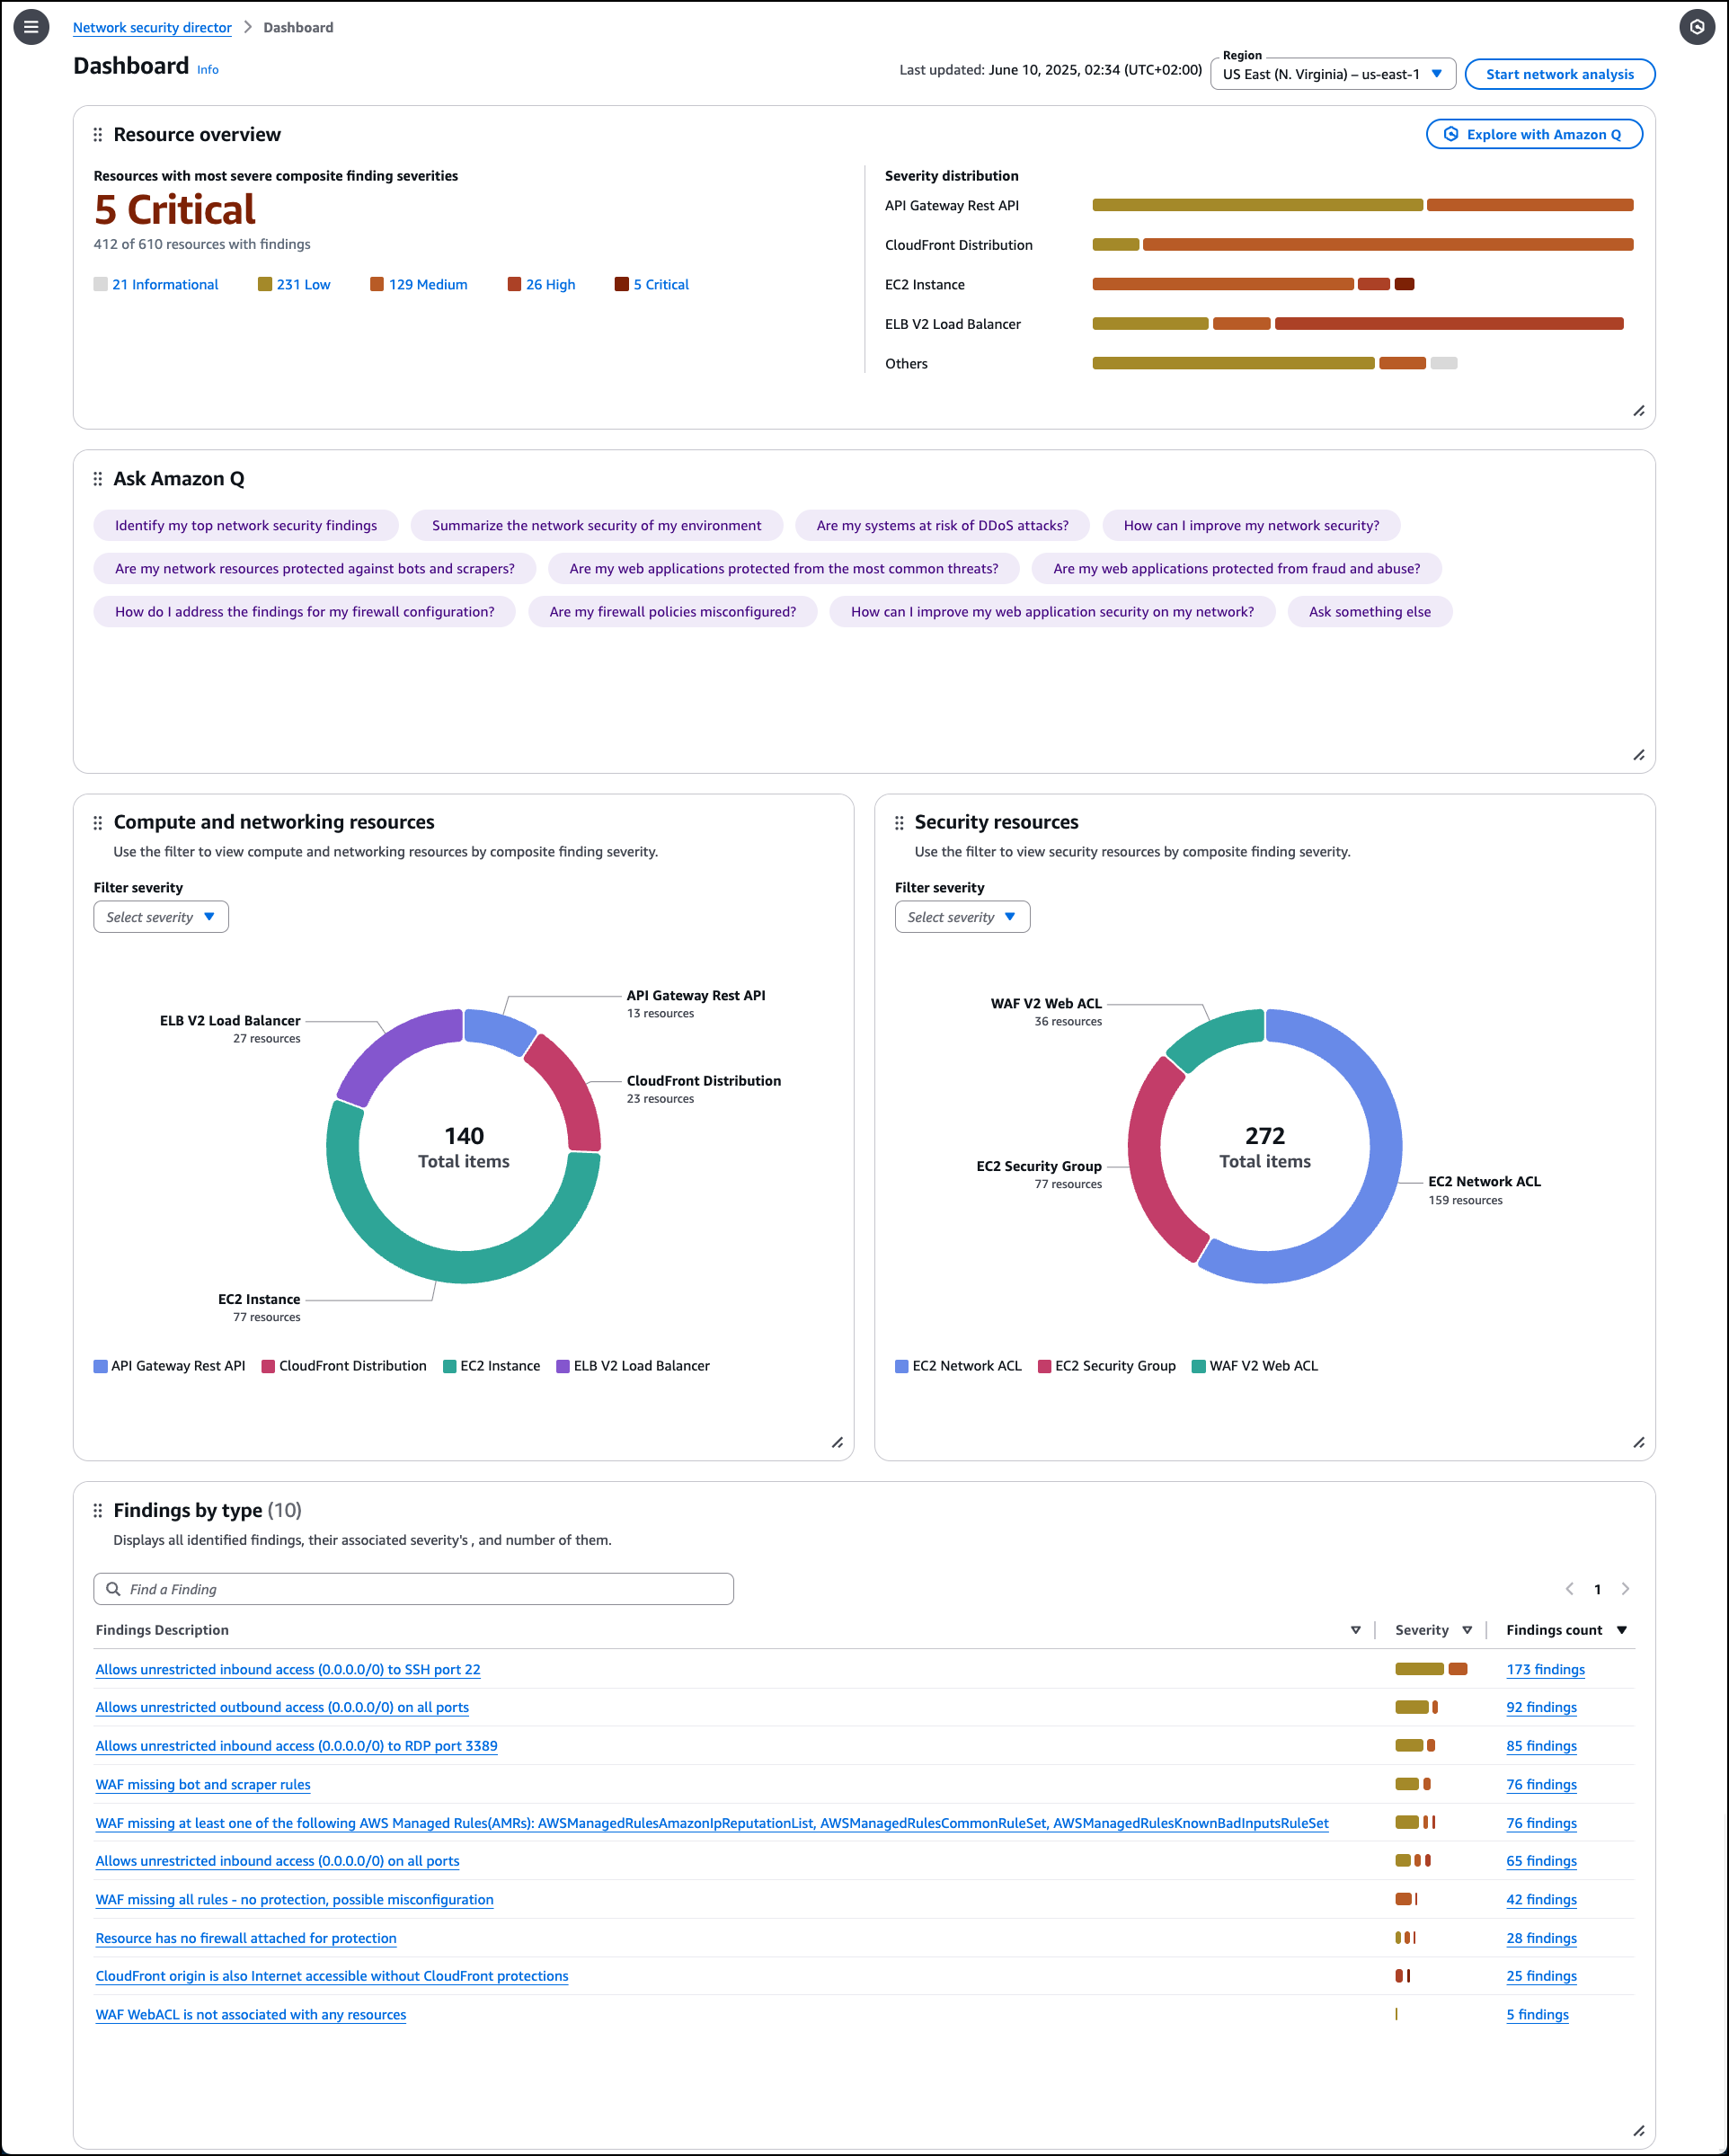This screenshot has width=1729, height=2156.
Task: Open the hamburger navigation menu icon
Action: tap(31, 27)
